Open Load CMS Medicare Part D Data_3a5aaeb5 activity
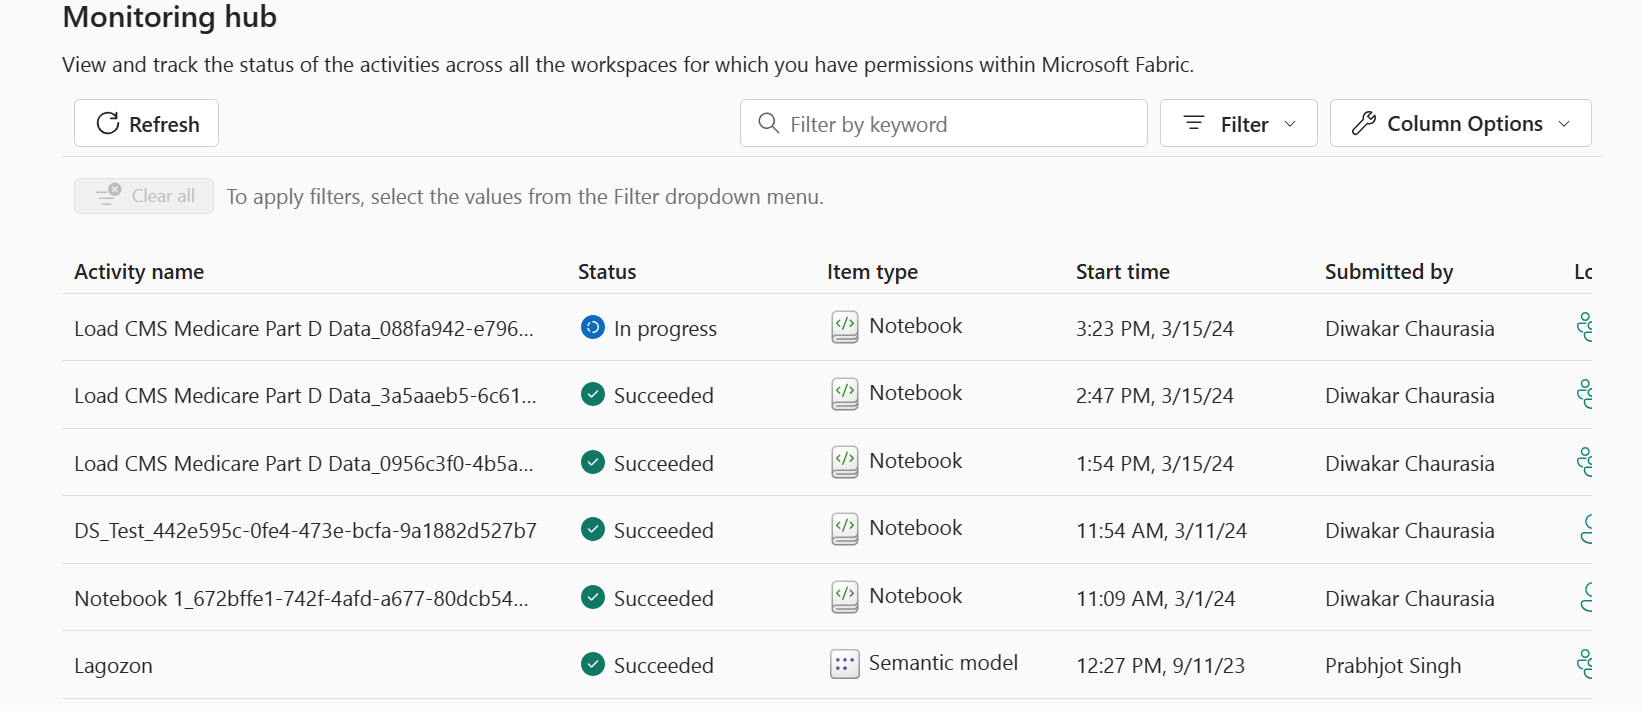1641x711 pixels. coord(305,396)
